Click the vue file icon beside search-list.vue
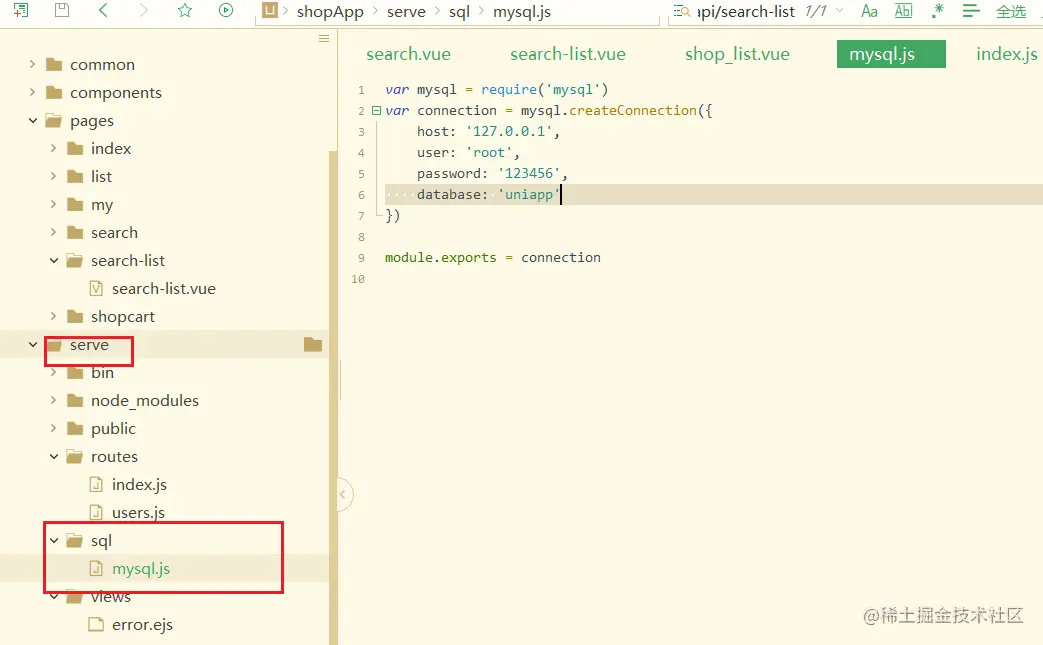The image size is (1043, 645). click(x=96, y=289)
